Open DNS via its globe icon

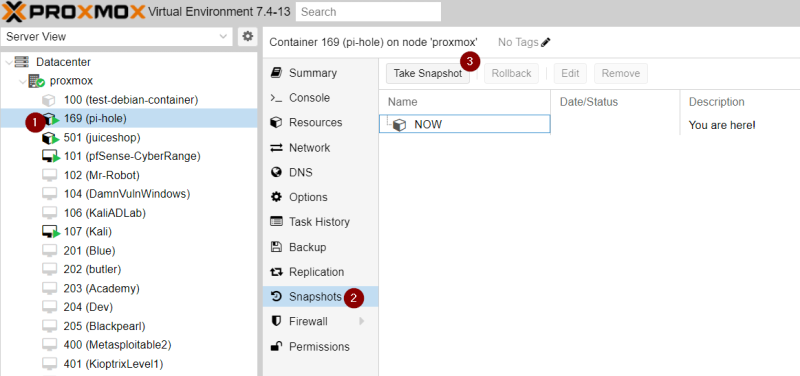click(276, 172)
